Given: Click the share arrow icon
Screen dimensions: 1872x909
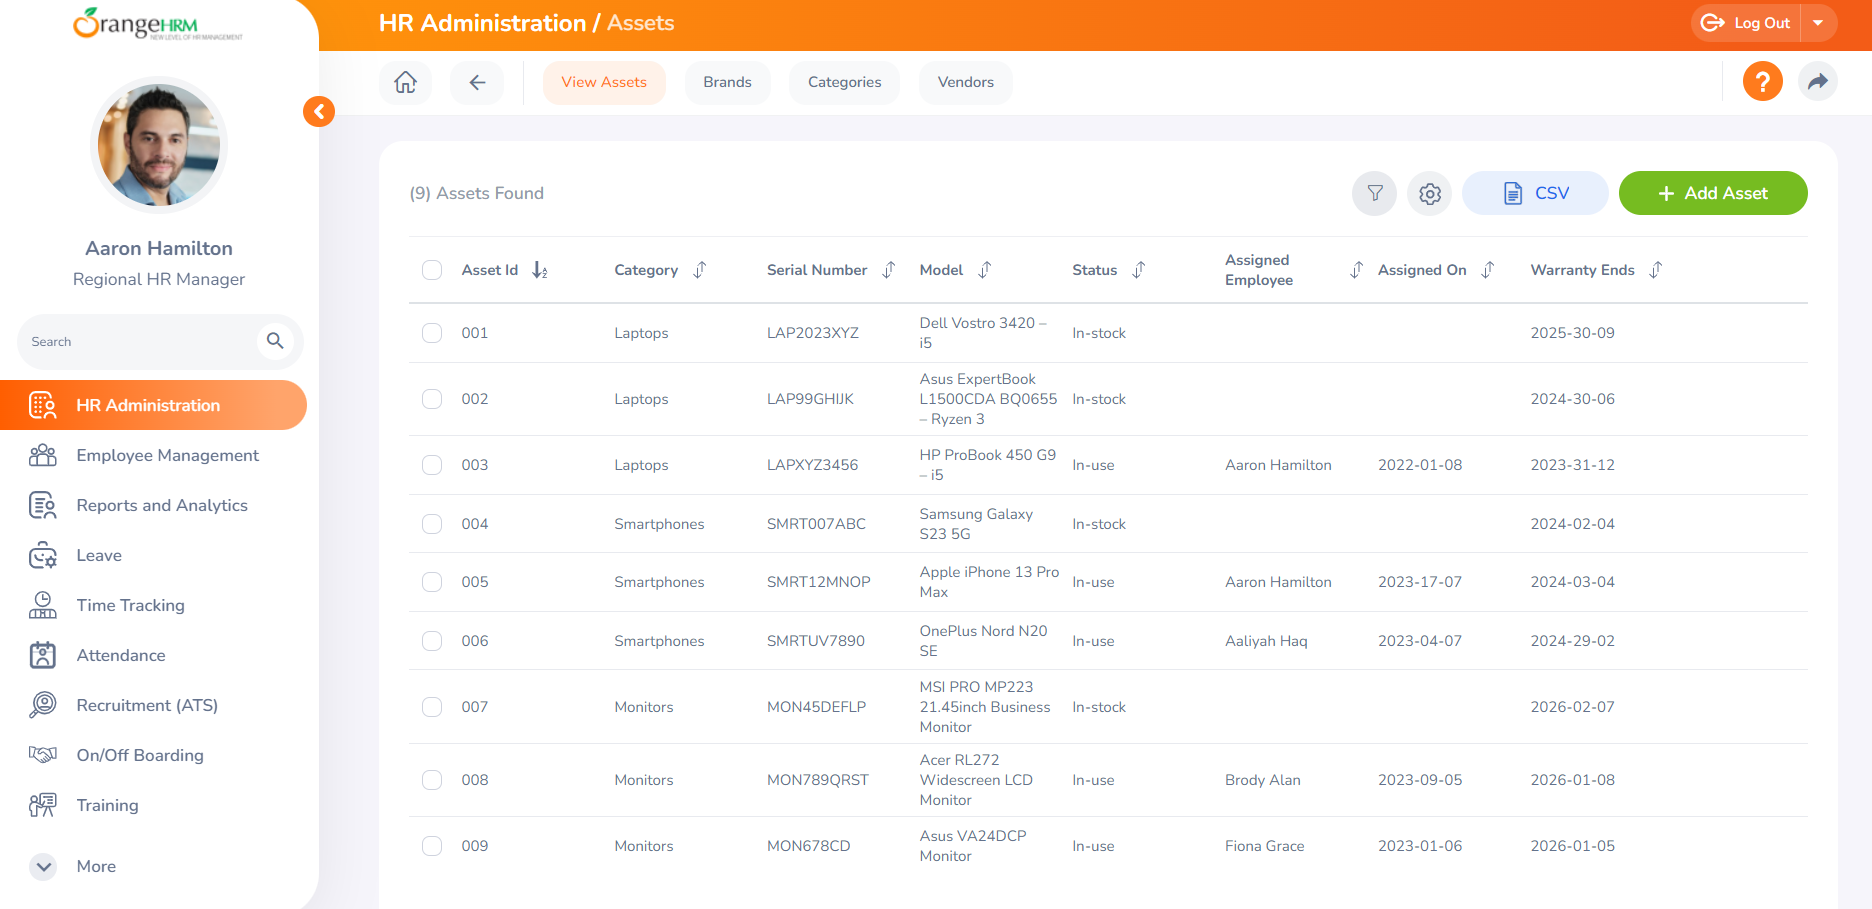Looking at the screenshot, I should 1818,81.
